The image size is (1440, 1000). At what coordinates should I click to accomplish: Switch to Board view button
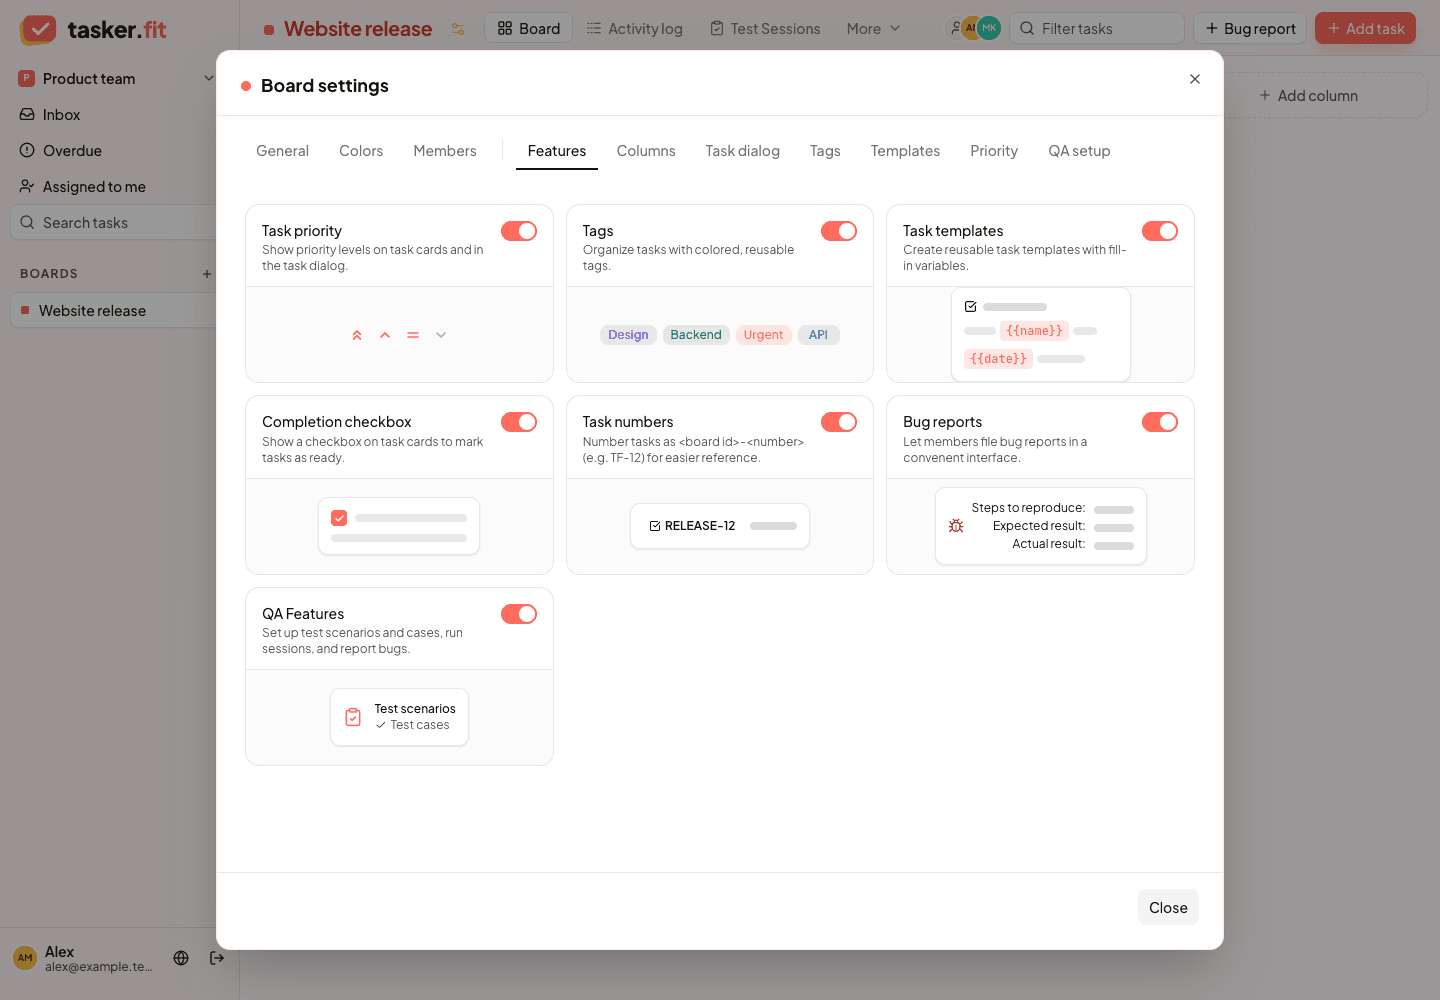pyautogui.click(x=529, y=29)
